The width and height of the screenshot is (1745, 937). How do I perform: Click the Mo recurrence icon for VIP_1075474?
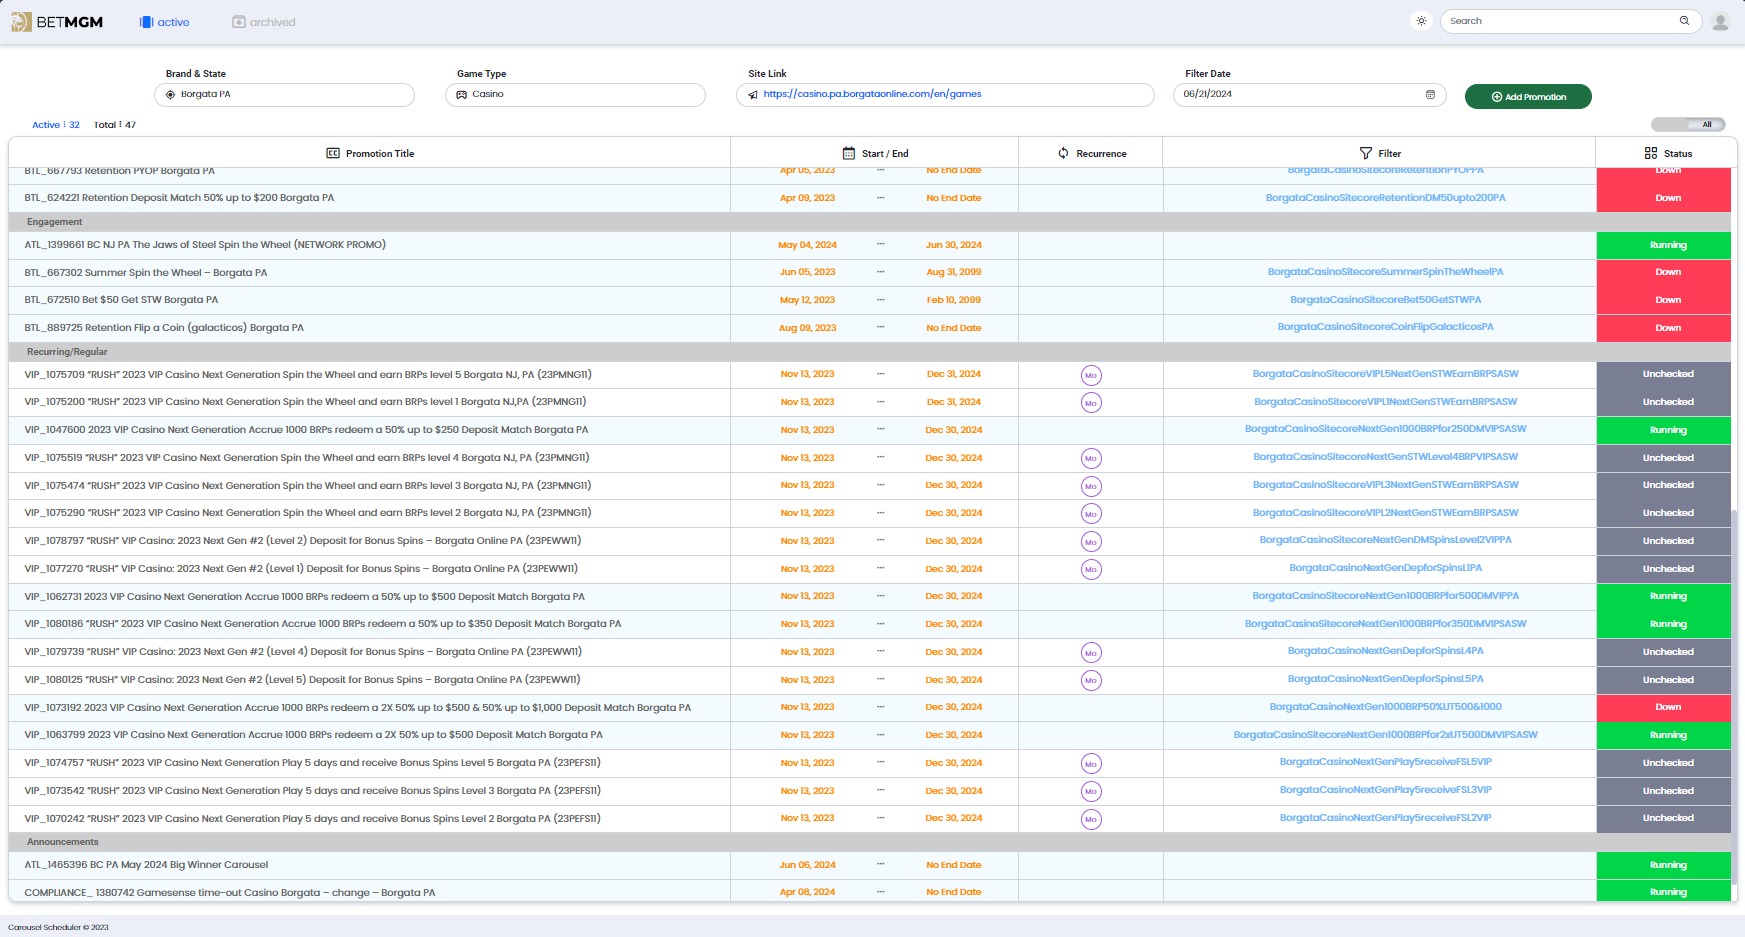pyautogui.click(x=1091, y=486)
